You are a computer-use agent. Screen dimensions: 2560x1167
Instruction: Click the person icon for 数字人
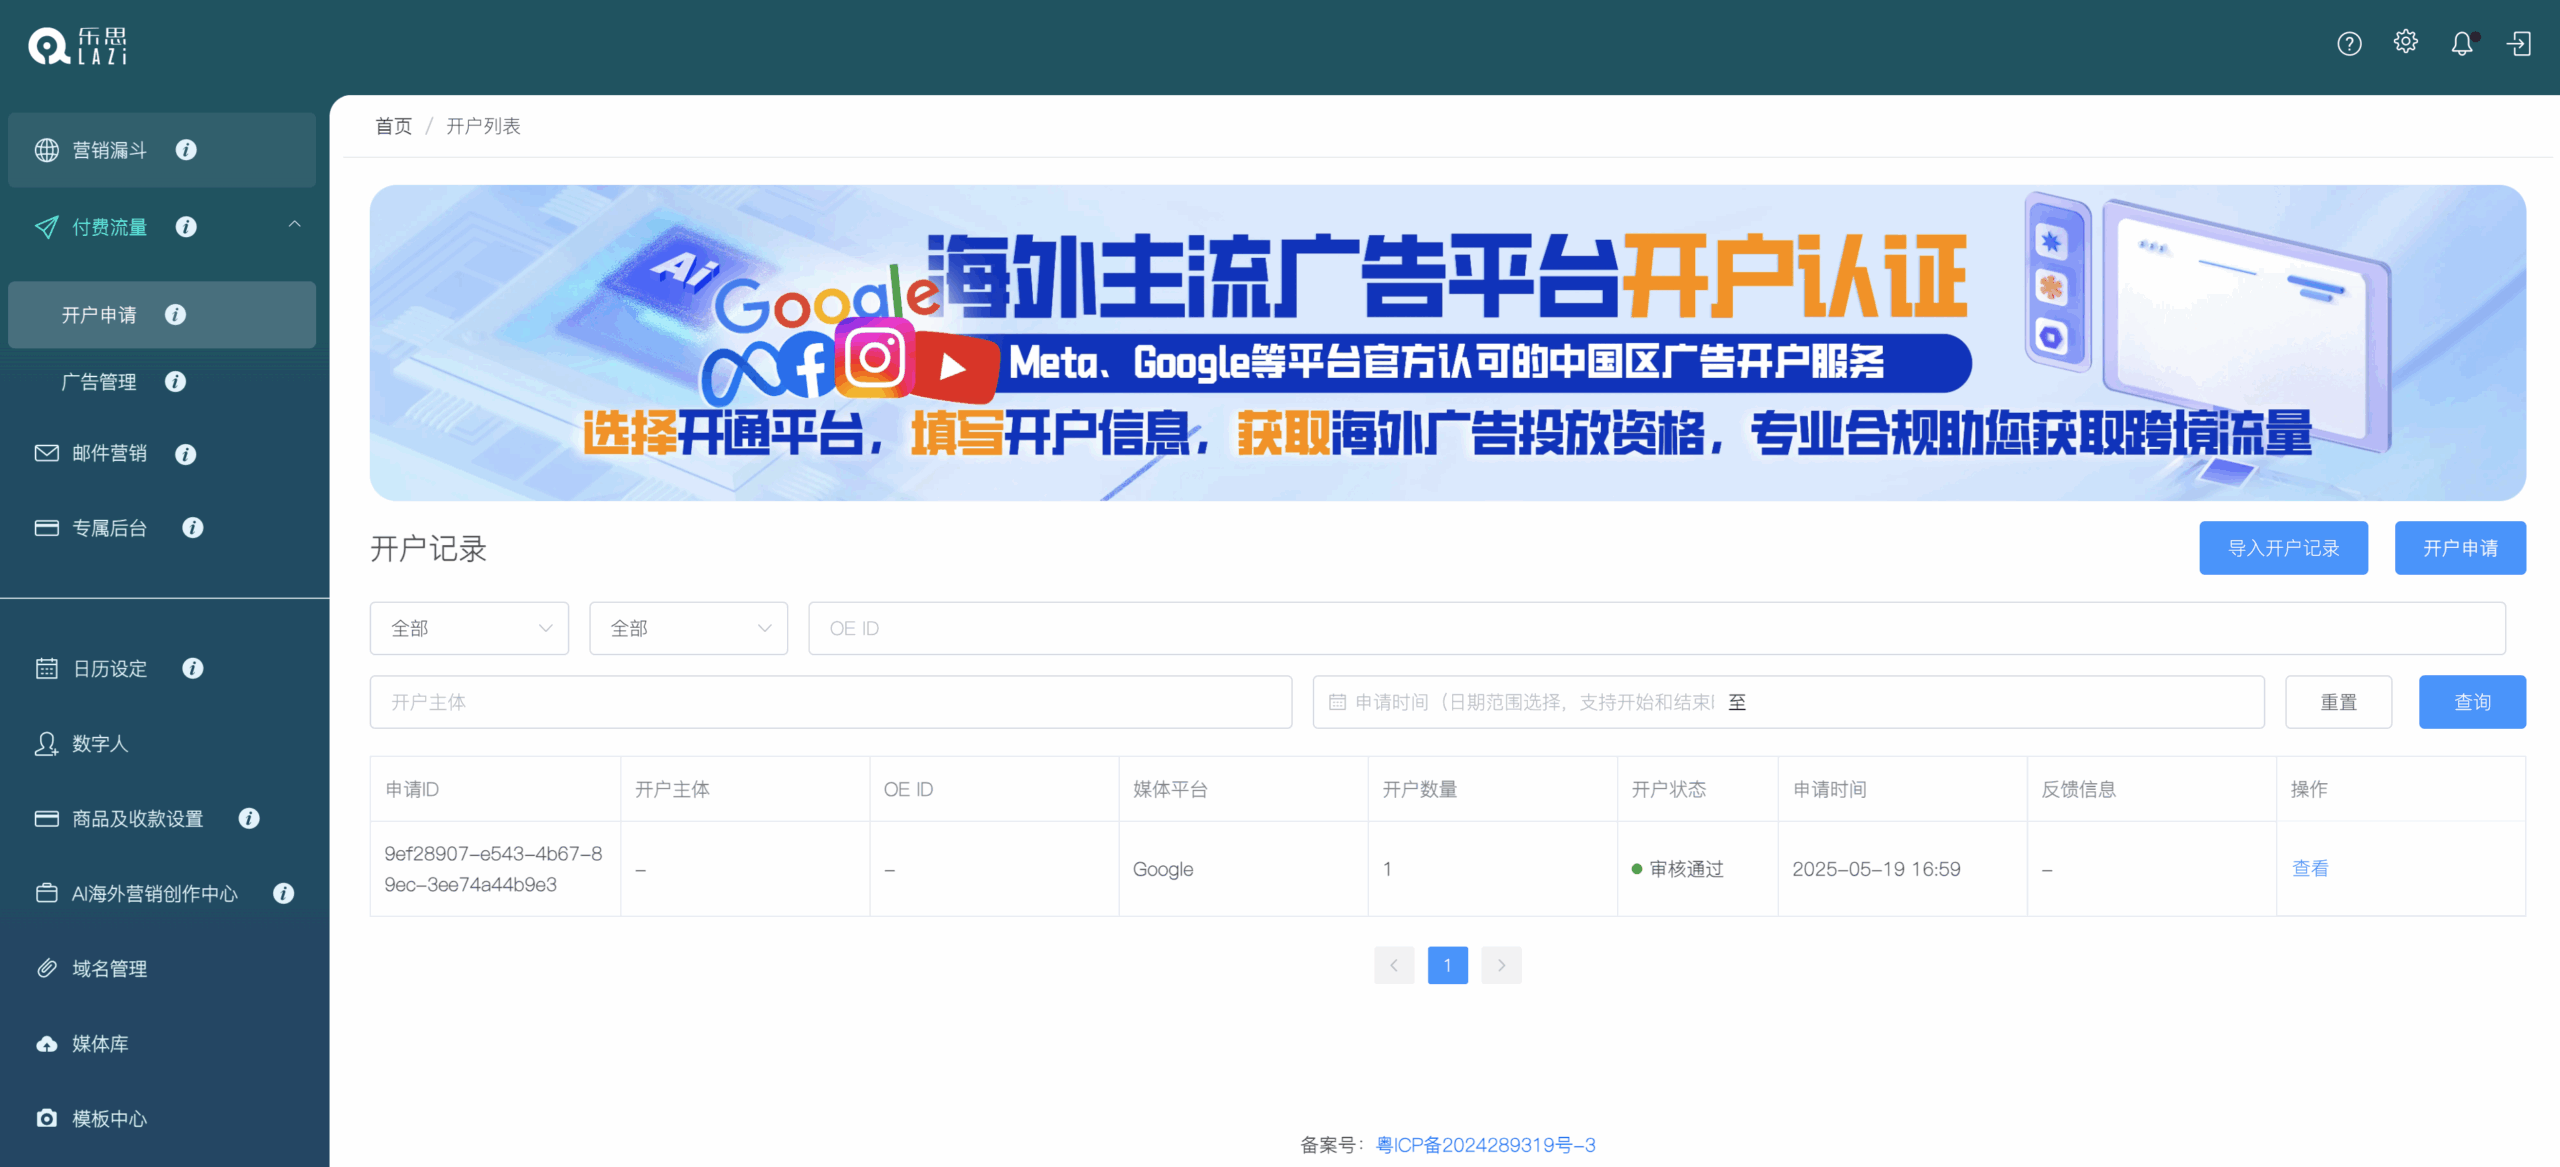click(x=47, y=744)
